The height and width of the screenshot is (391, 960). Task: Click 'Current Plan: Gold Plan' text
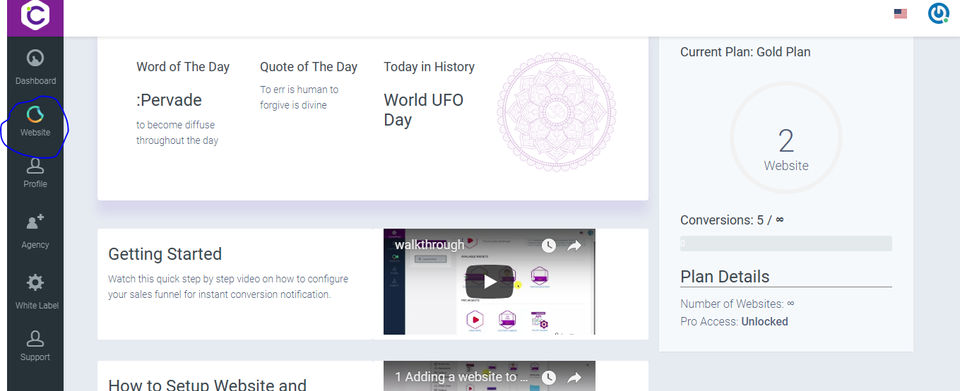(745, 52)
